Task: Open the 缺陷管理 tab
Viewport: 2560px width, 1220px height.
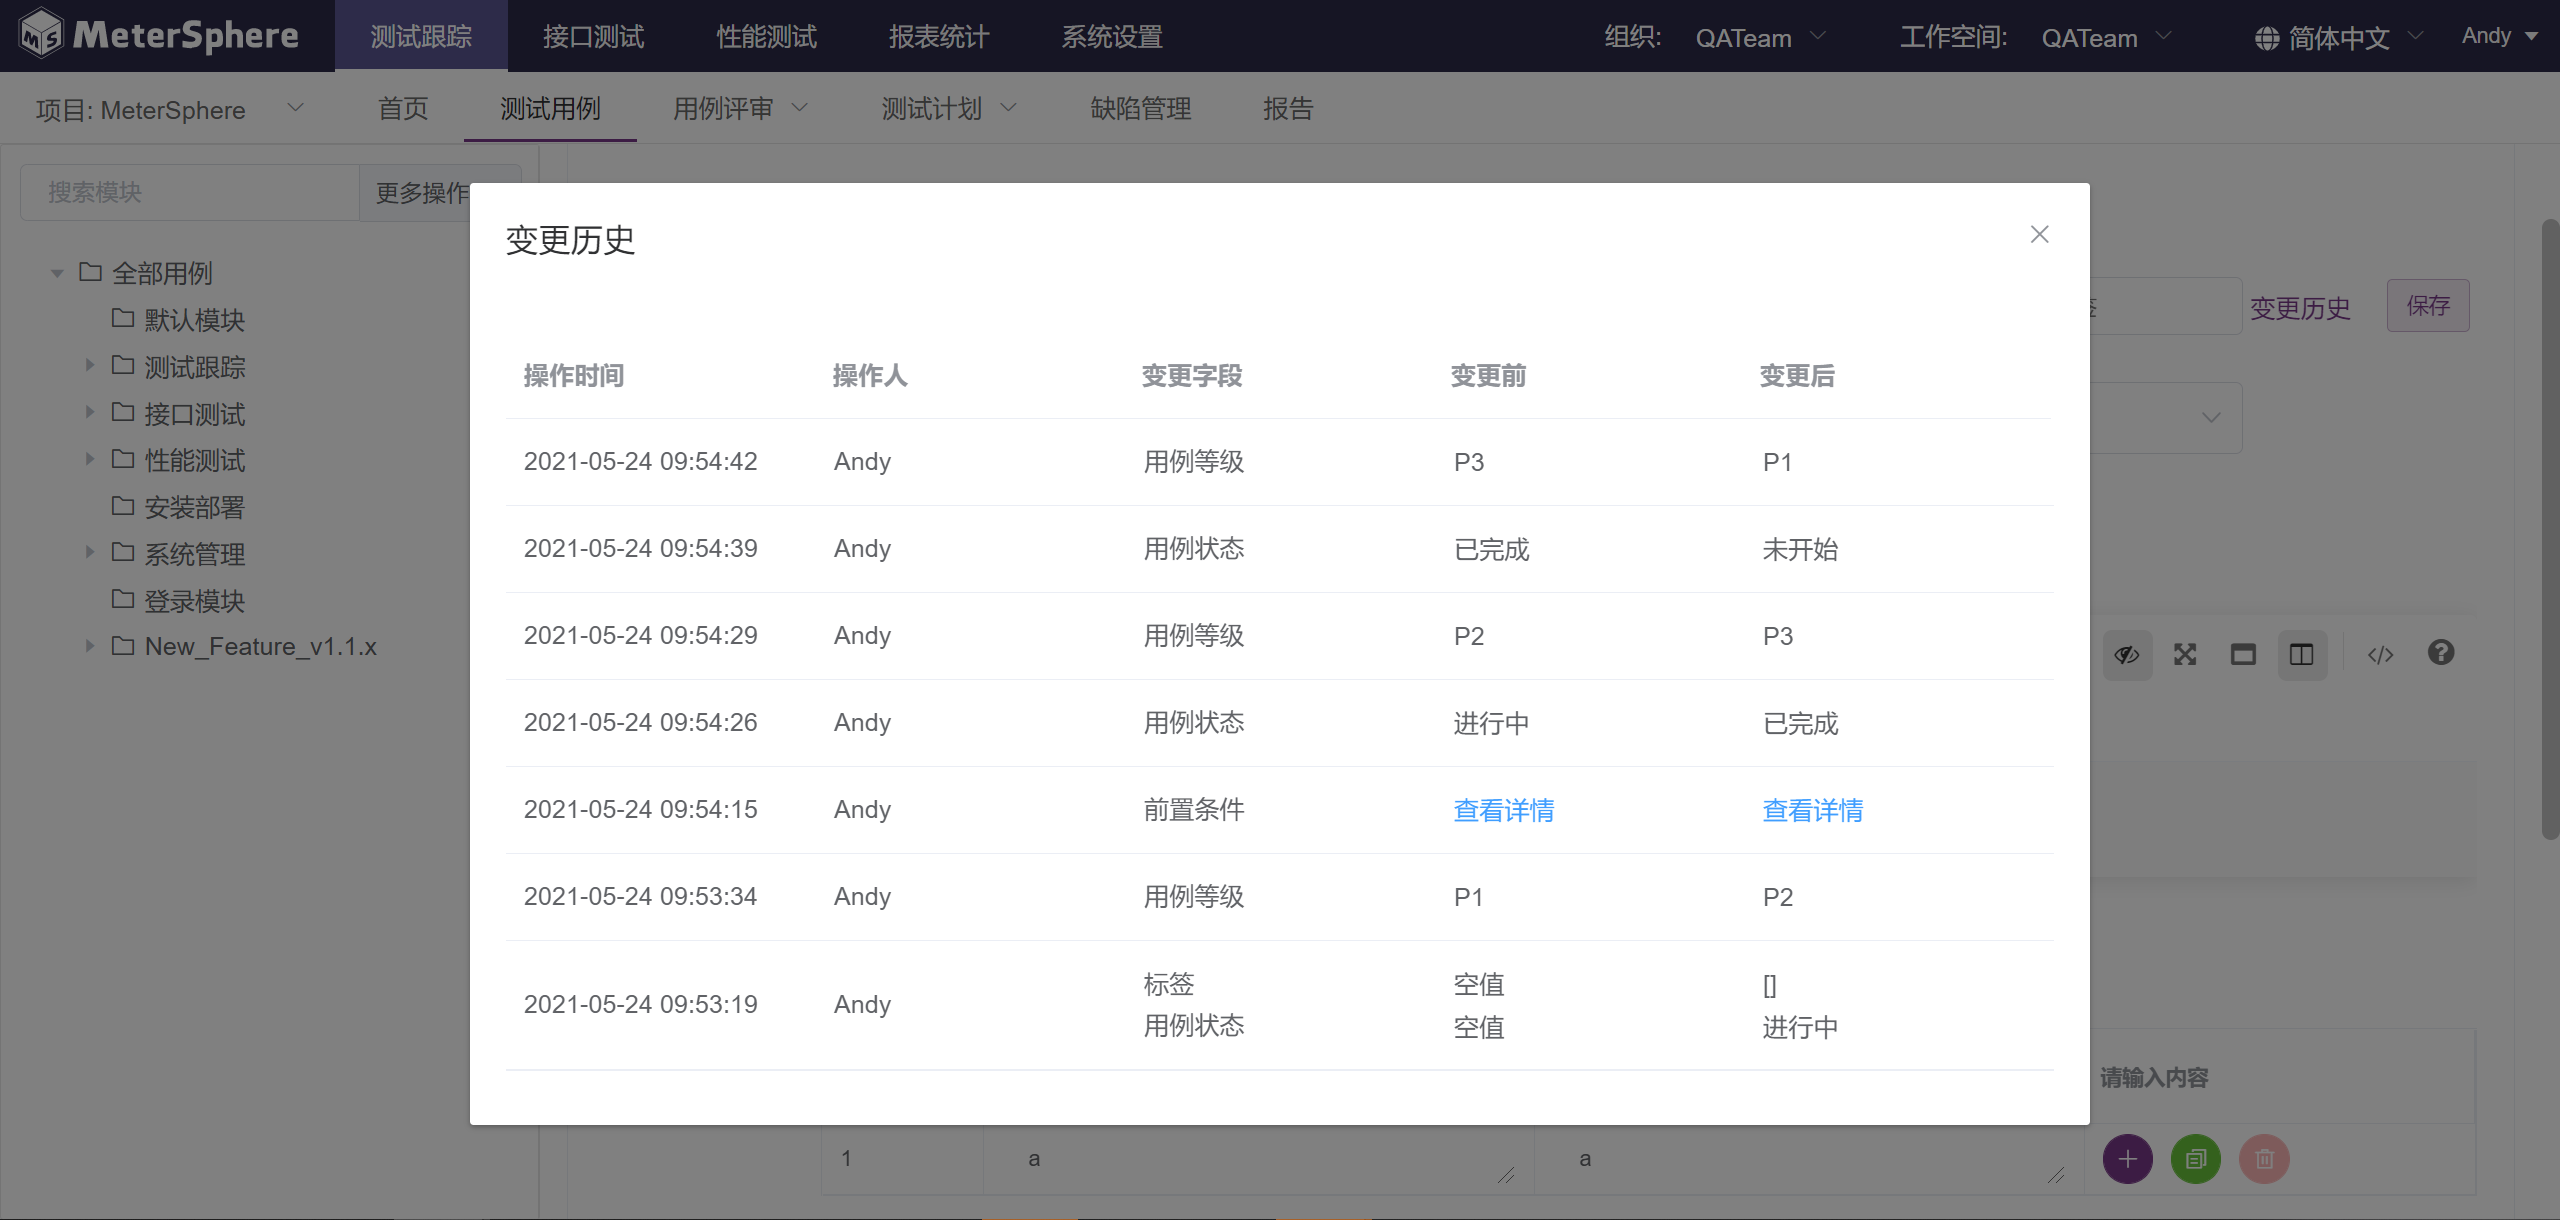Action: tap(1141, 108)
